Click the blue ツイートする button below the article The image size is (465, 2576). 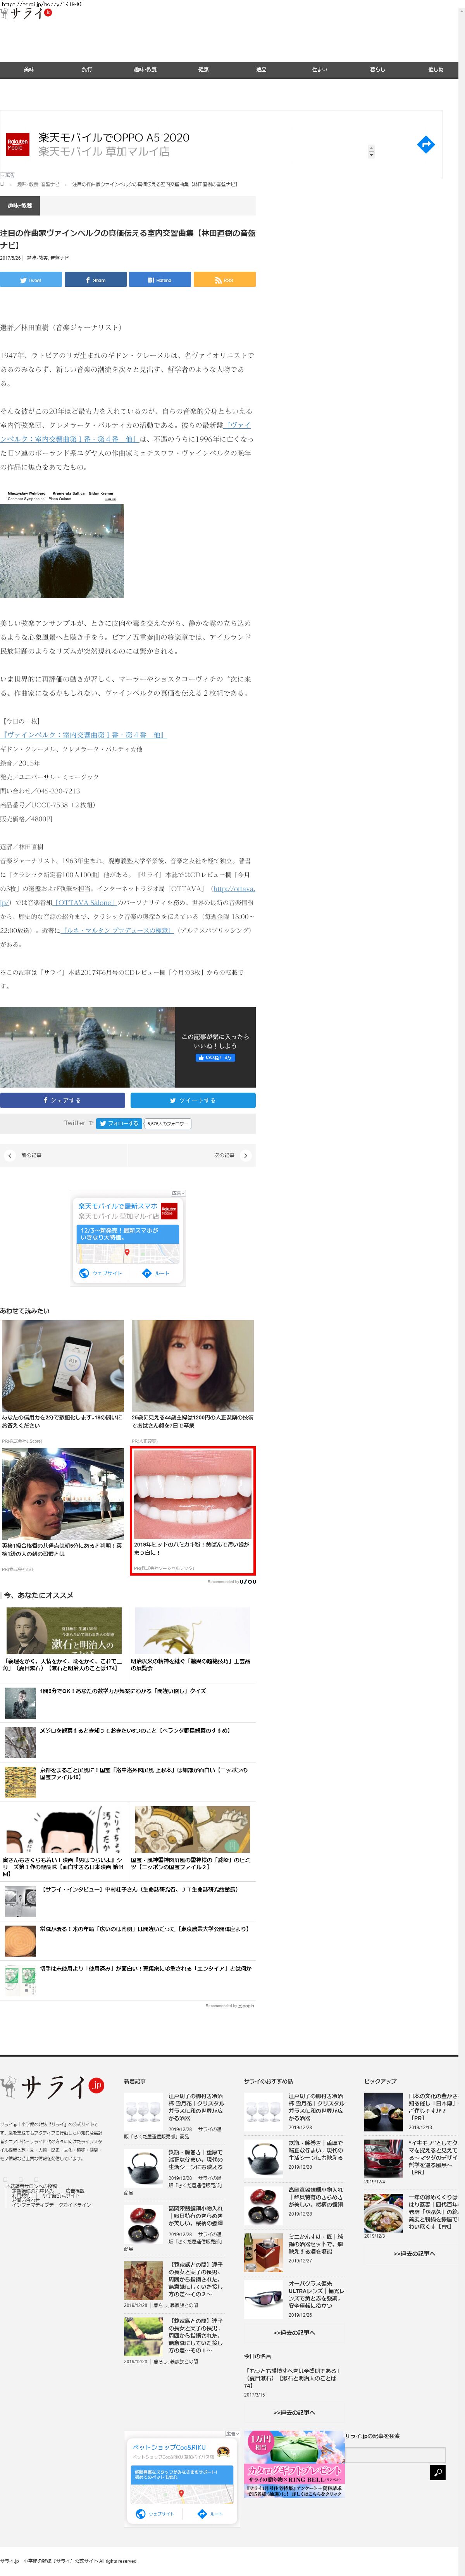pos(193,1100)
